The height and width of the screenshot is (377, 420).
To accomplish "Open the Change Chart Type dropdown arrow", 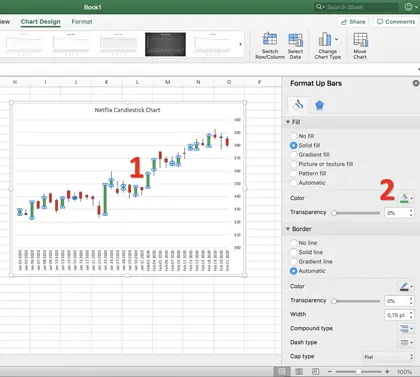I will click(x=337, y=39).
